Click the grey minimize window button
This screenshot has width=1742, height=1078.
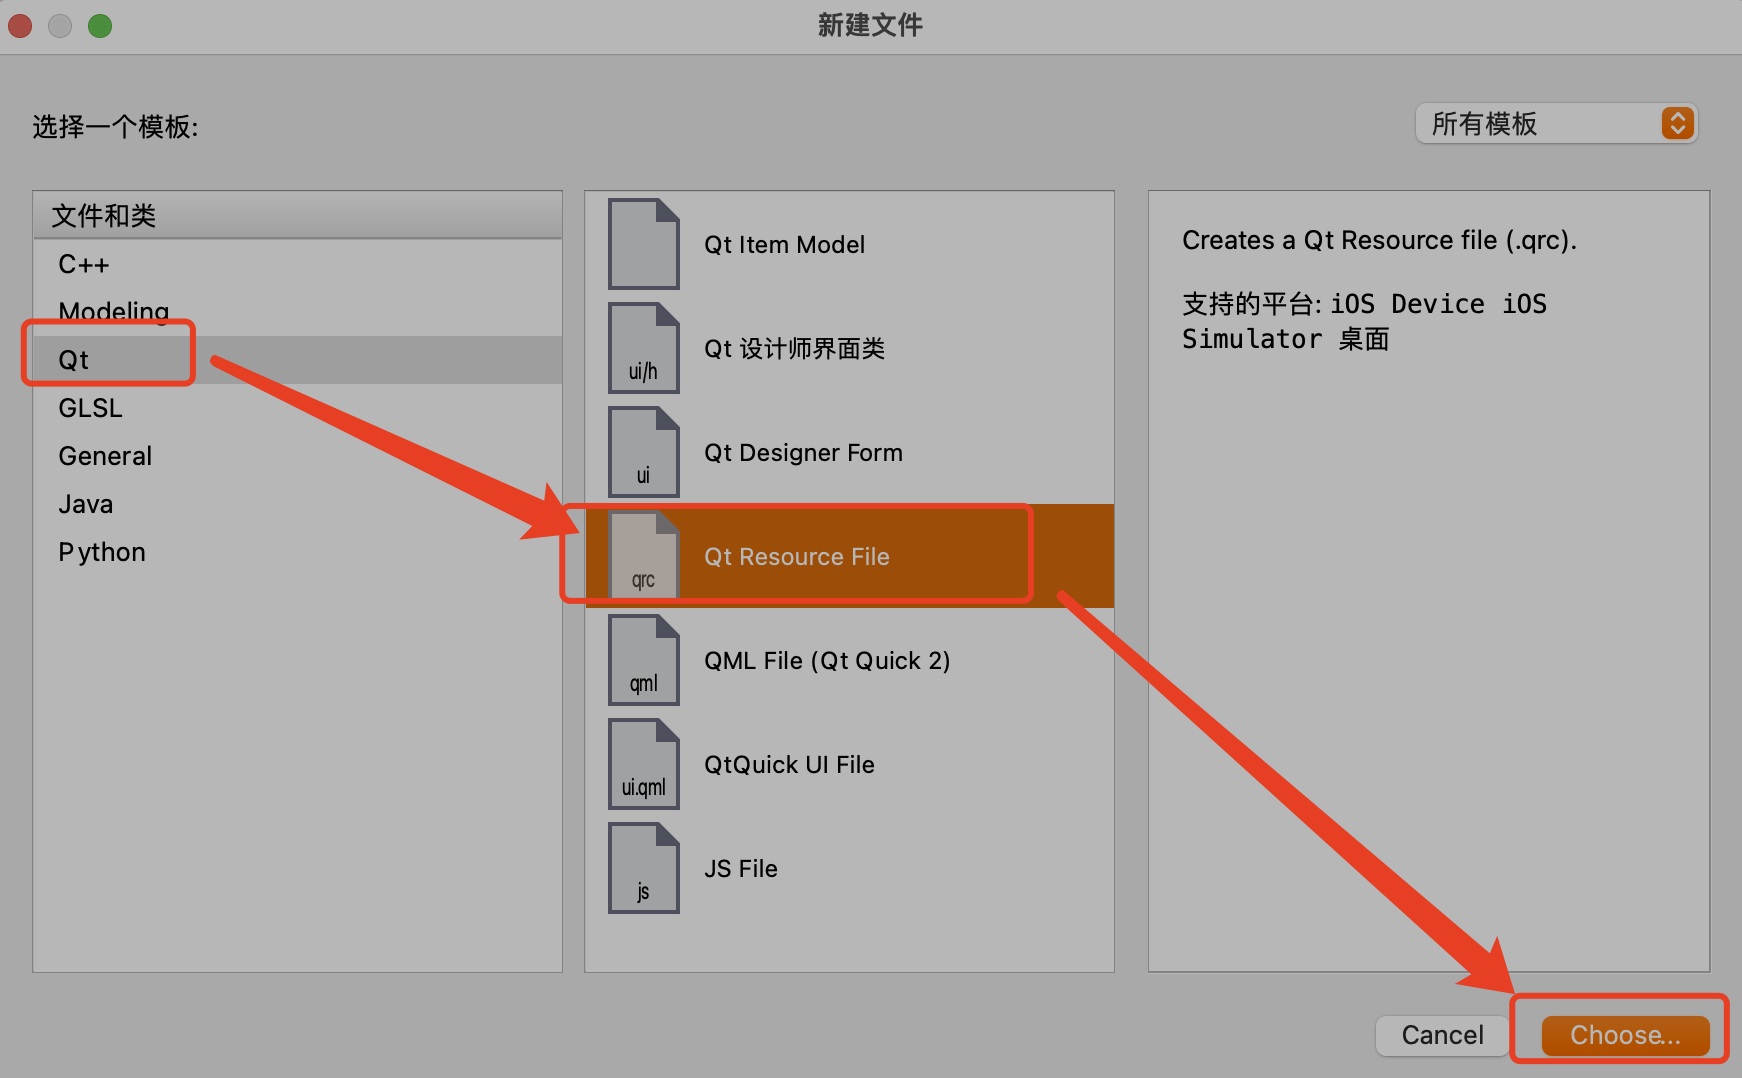pyautogui.click(x=60, y=25)
